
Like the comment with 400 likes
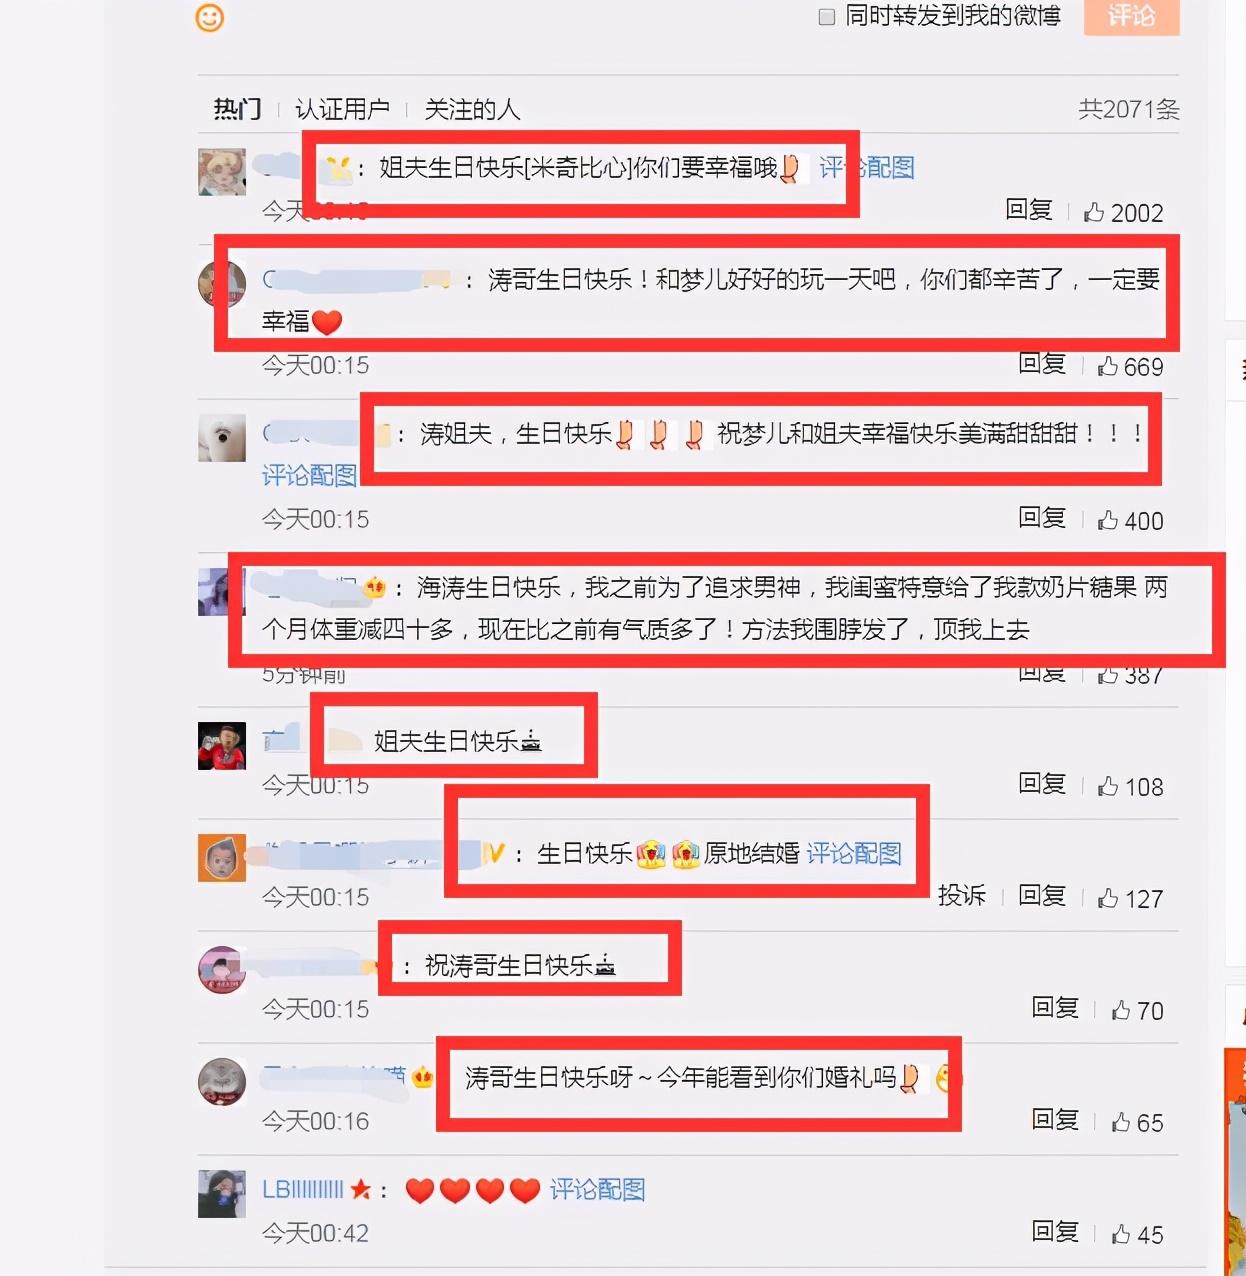coord(1107,520)
